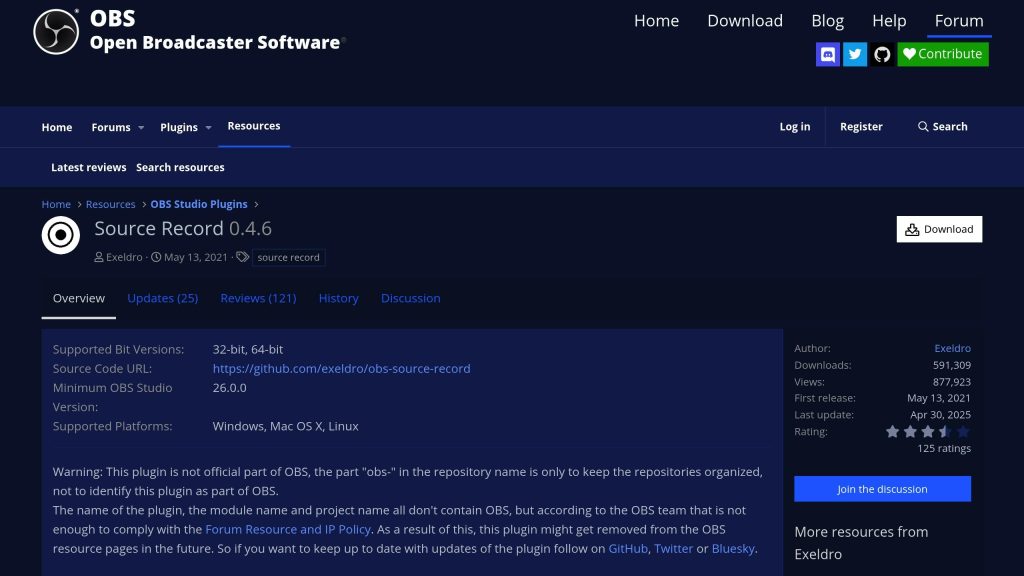This screenshot has width=1024, height=576.
Task: Click the source record tag label
Action: [x=288, y=257]
